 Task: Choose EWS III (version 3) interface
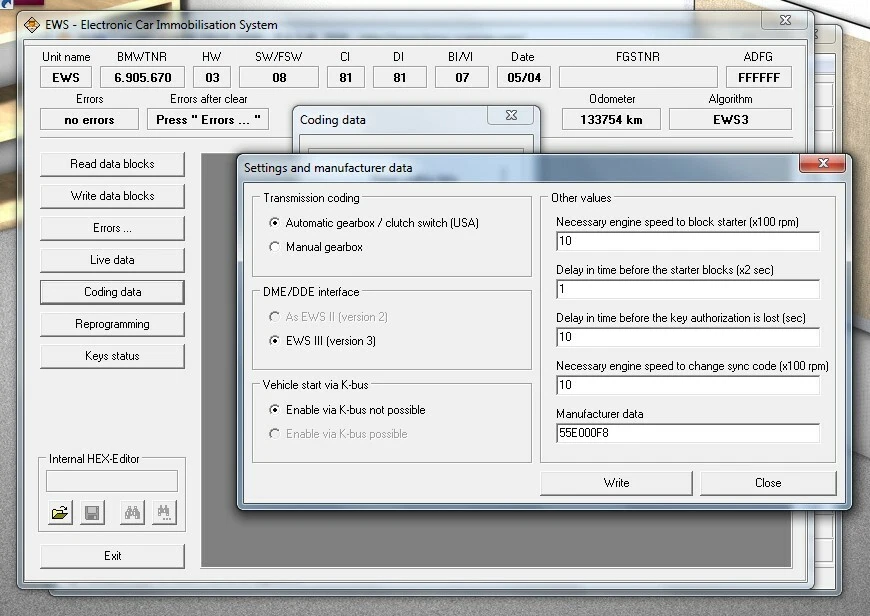point(275,341)
